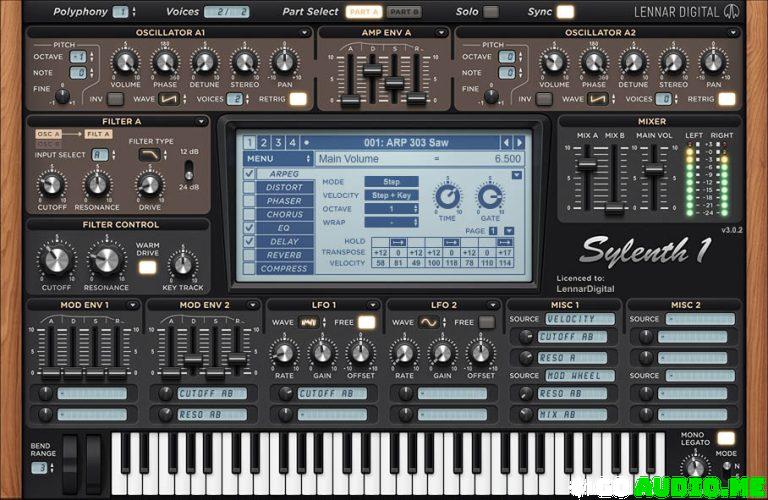Toggle the Sync button on top bar
Screen dimensions: 768x500
click(565, 12)
